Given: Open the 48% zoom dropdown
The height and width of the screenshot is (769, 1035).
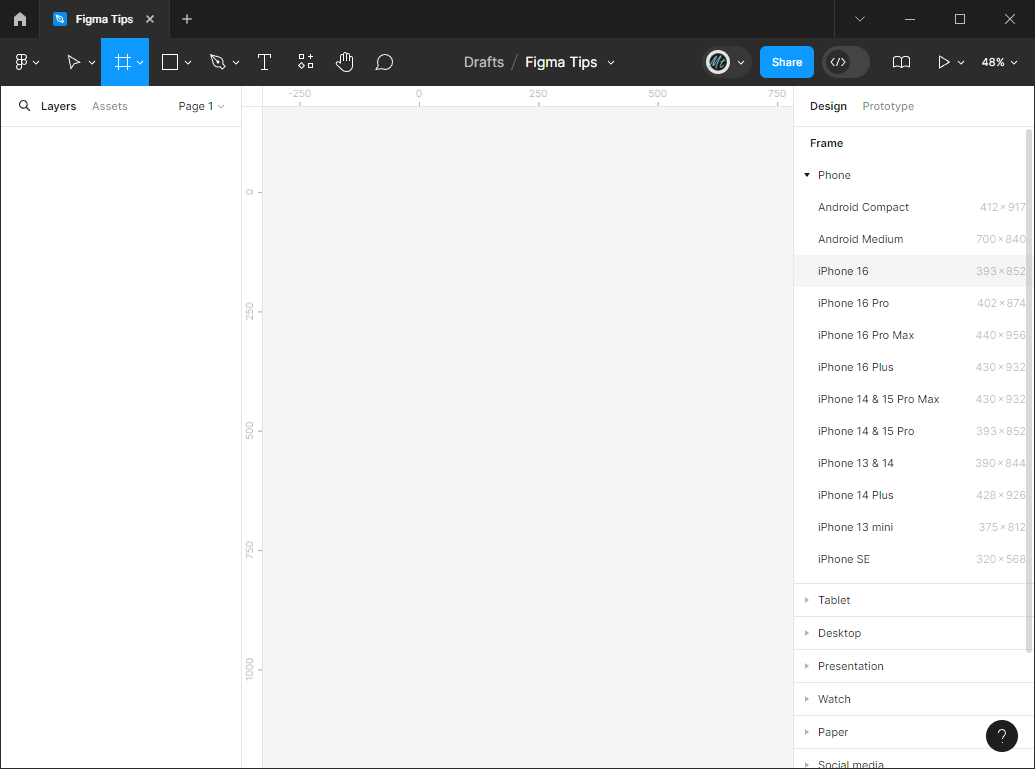Looking at the screenshot, I should [999, 62].
